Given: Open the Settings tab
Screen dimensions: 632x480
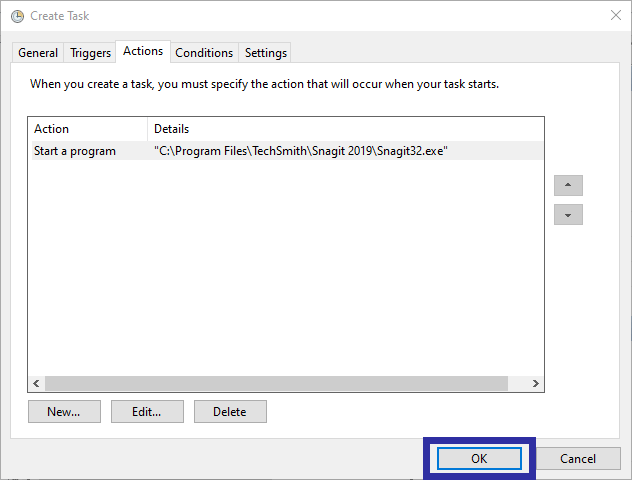Looking at the screenshot, I should click(266, 52).
